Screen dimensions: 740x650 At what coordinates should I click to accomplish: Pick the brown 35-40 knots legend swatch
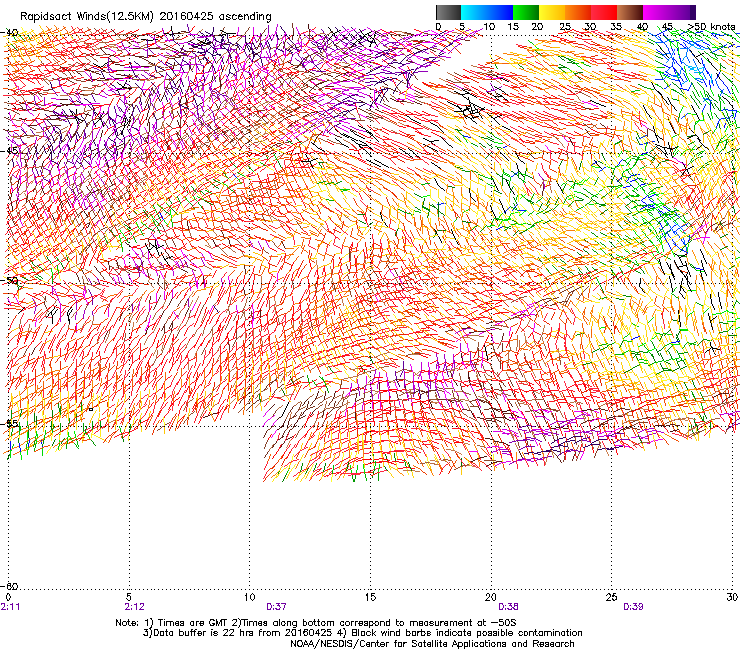(x=630, y=12)
